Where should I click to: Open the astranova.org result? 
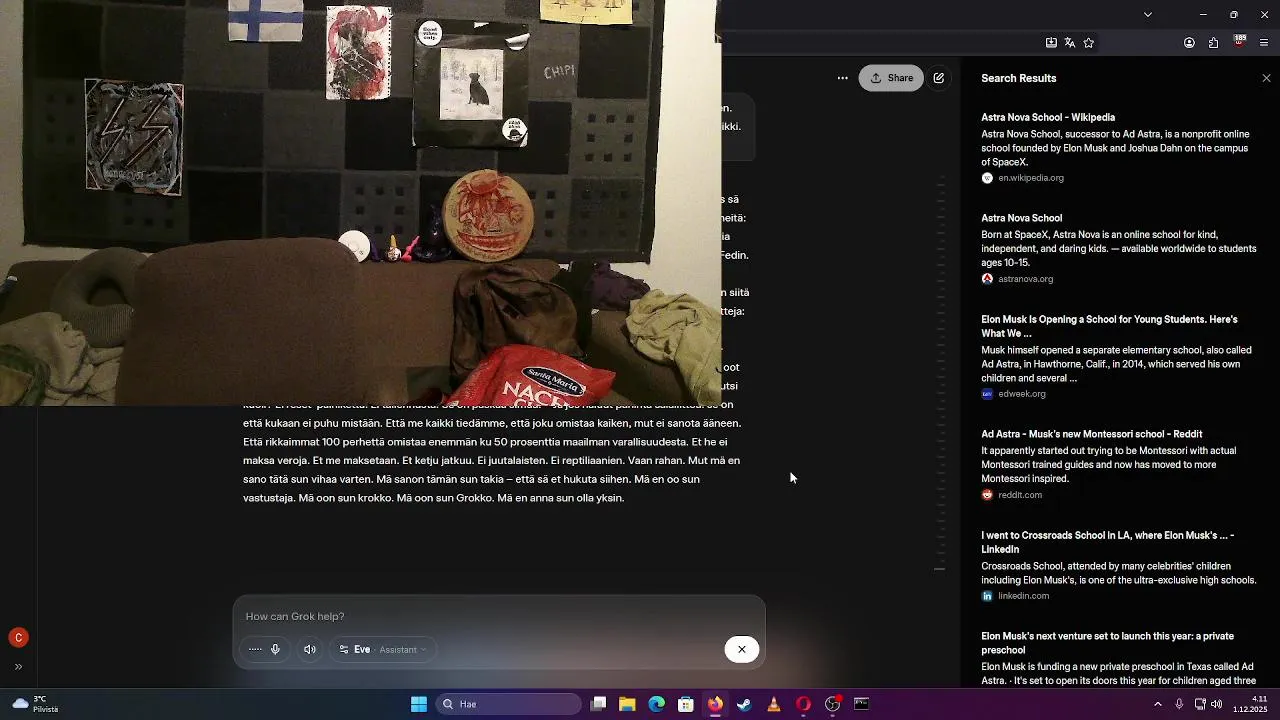click(x=1021, y=218)
